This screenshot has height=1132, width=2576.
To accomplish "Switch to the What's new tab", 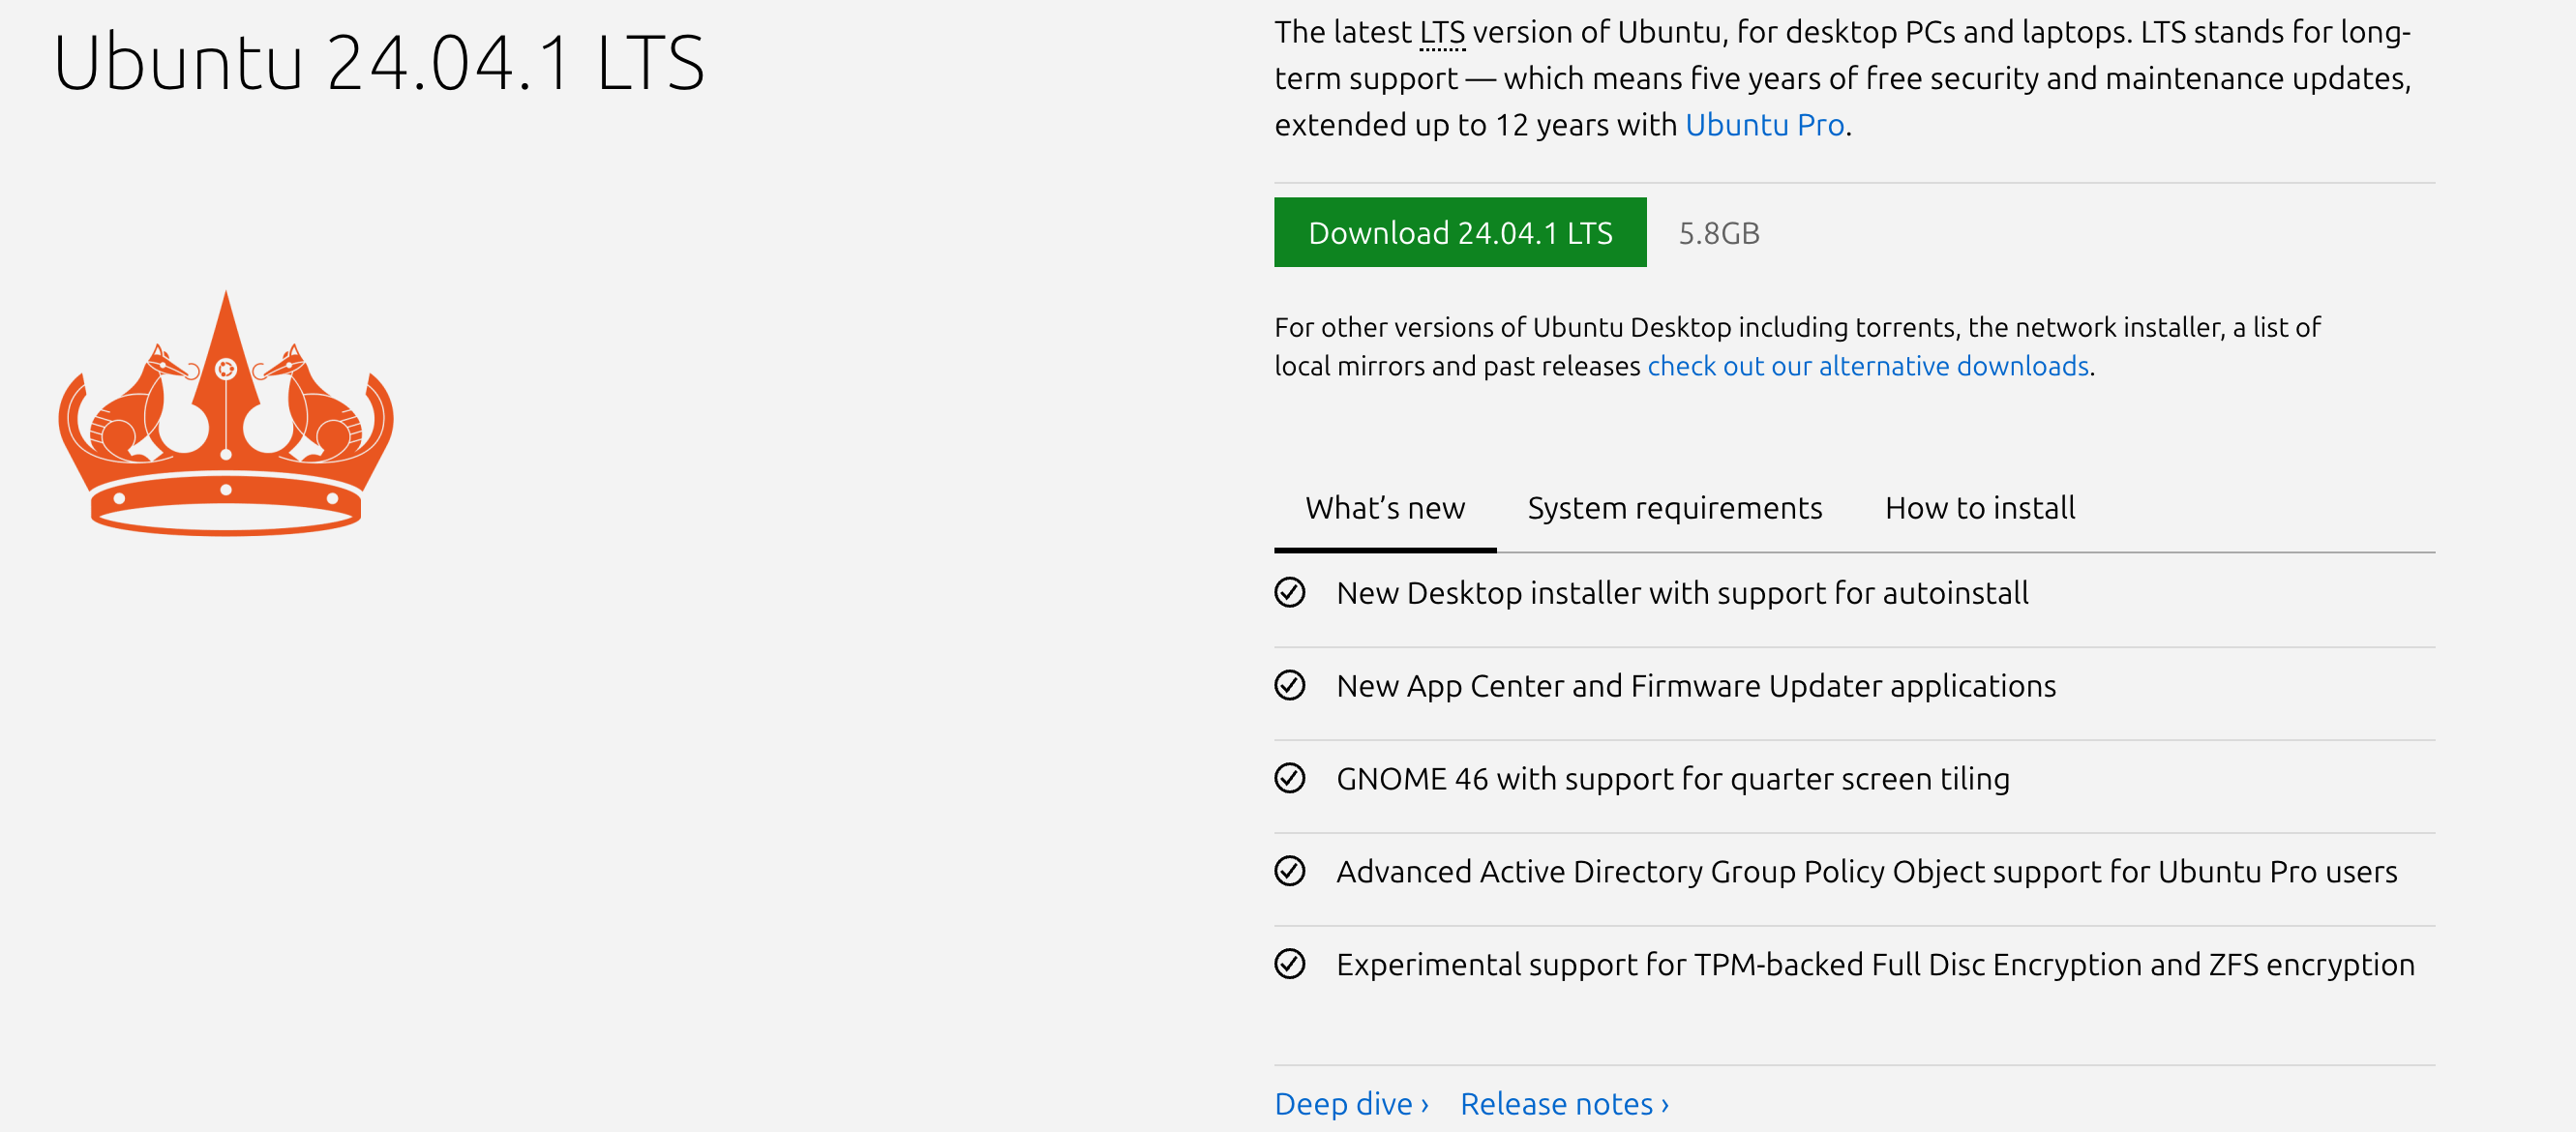I will point(1384,508).
